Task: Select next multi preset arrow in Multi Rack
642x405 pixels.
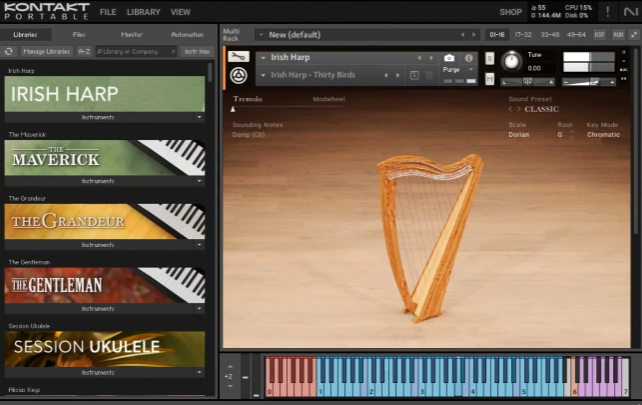Action: pos(474,35)
